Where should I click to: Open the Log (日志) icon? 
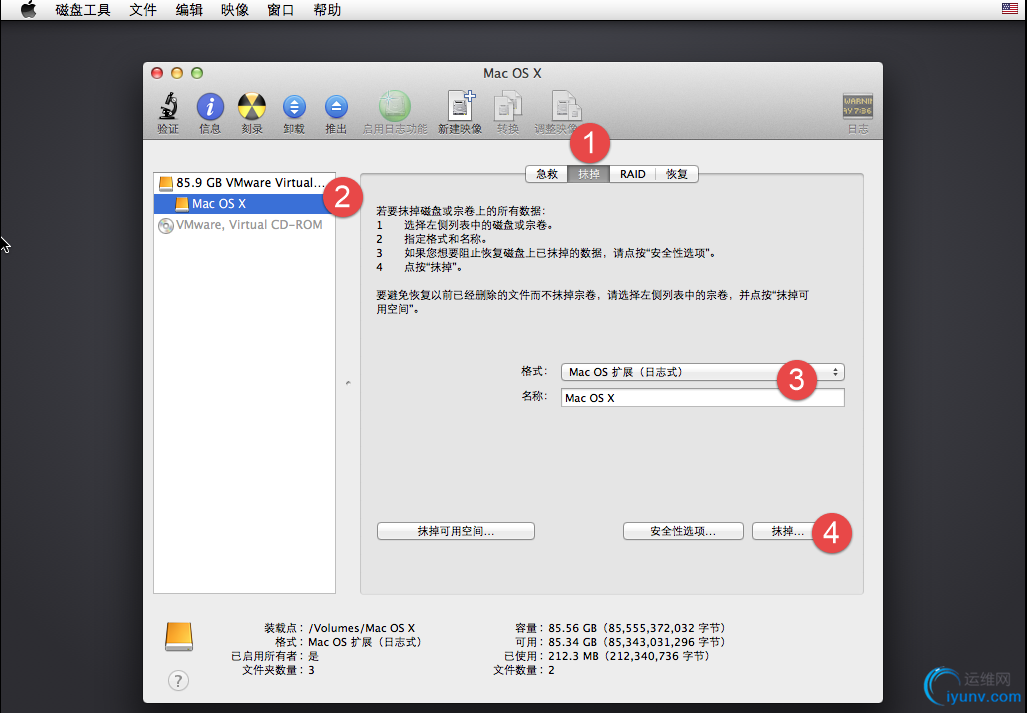click(x=857, y=106)
